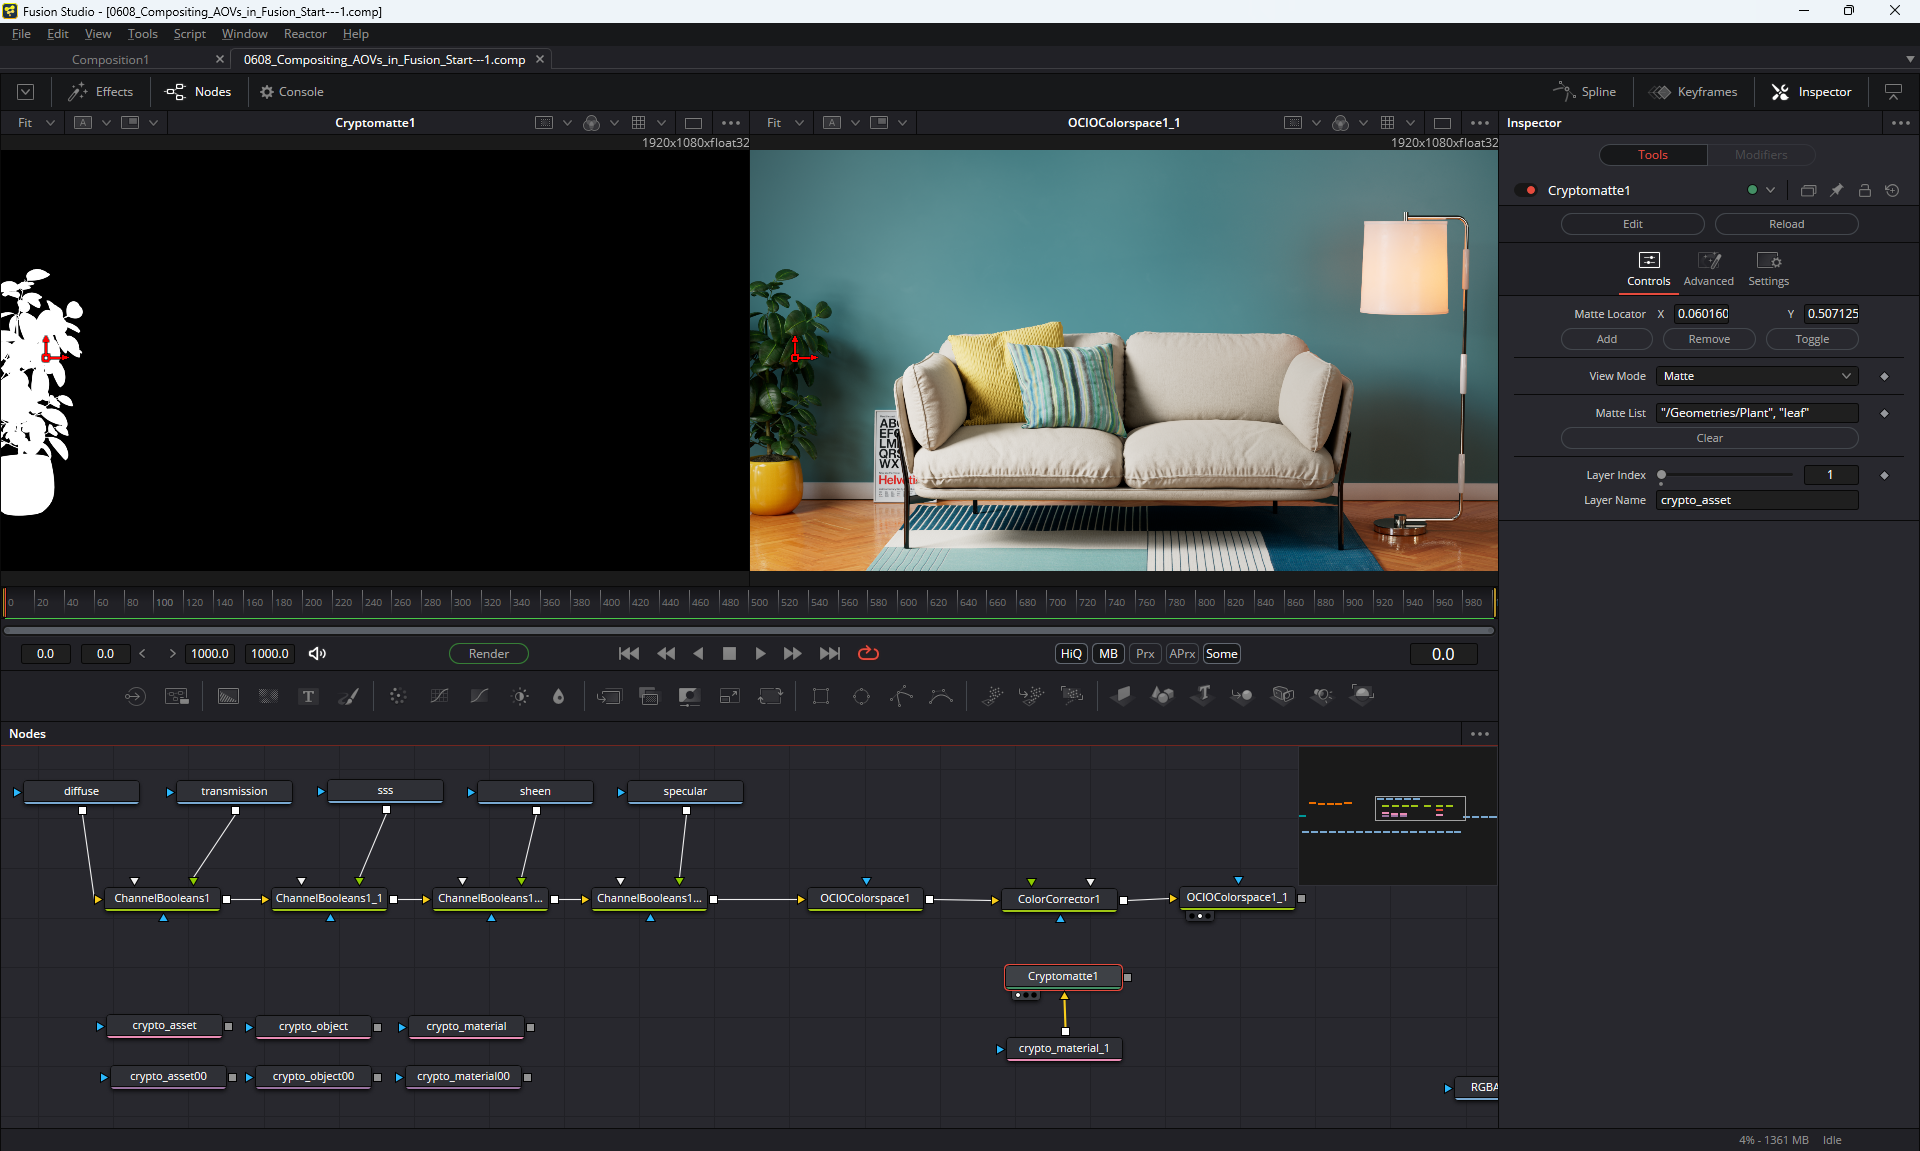Image resolution: width=1920 pixels, height=1151 pixels.
Task: Click the Clear matte list button
Action: pos(1709,438)
